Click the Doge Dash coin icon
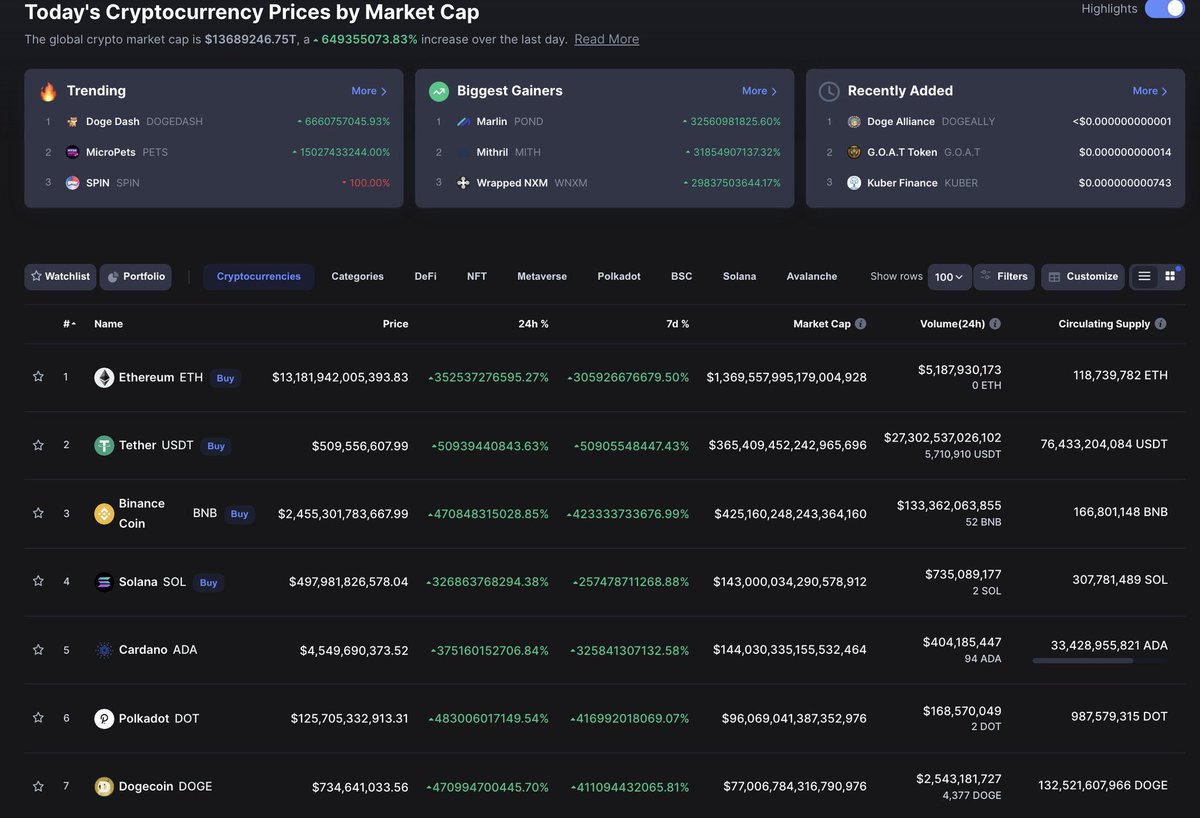Viewport: 1200px width, 818px height. [73, 122]
